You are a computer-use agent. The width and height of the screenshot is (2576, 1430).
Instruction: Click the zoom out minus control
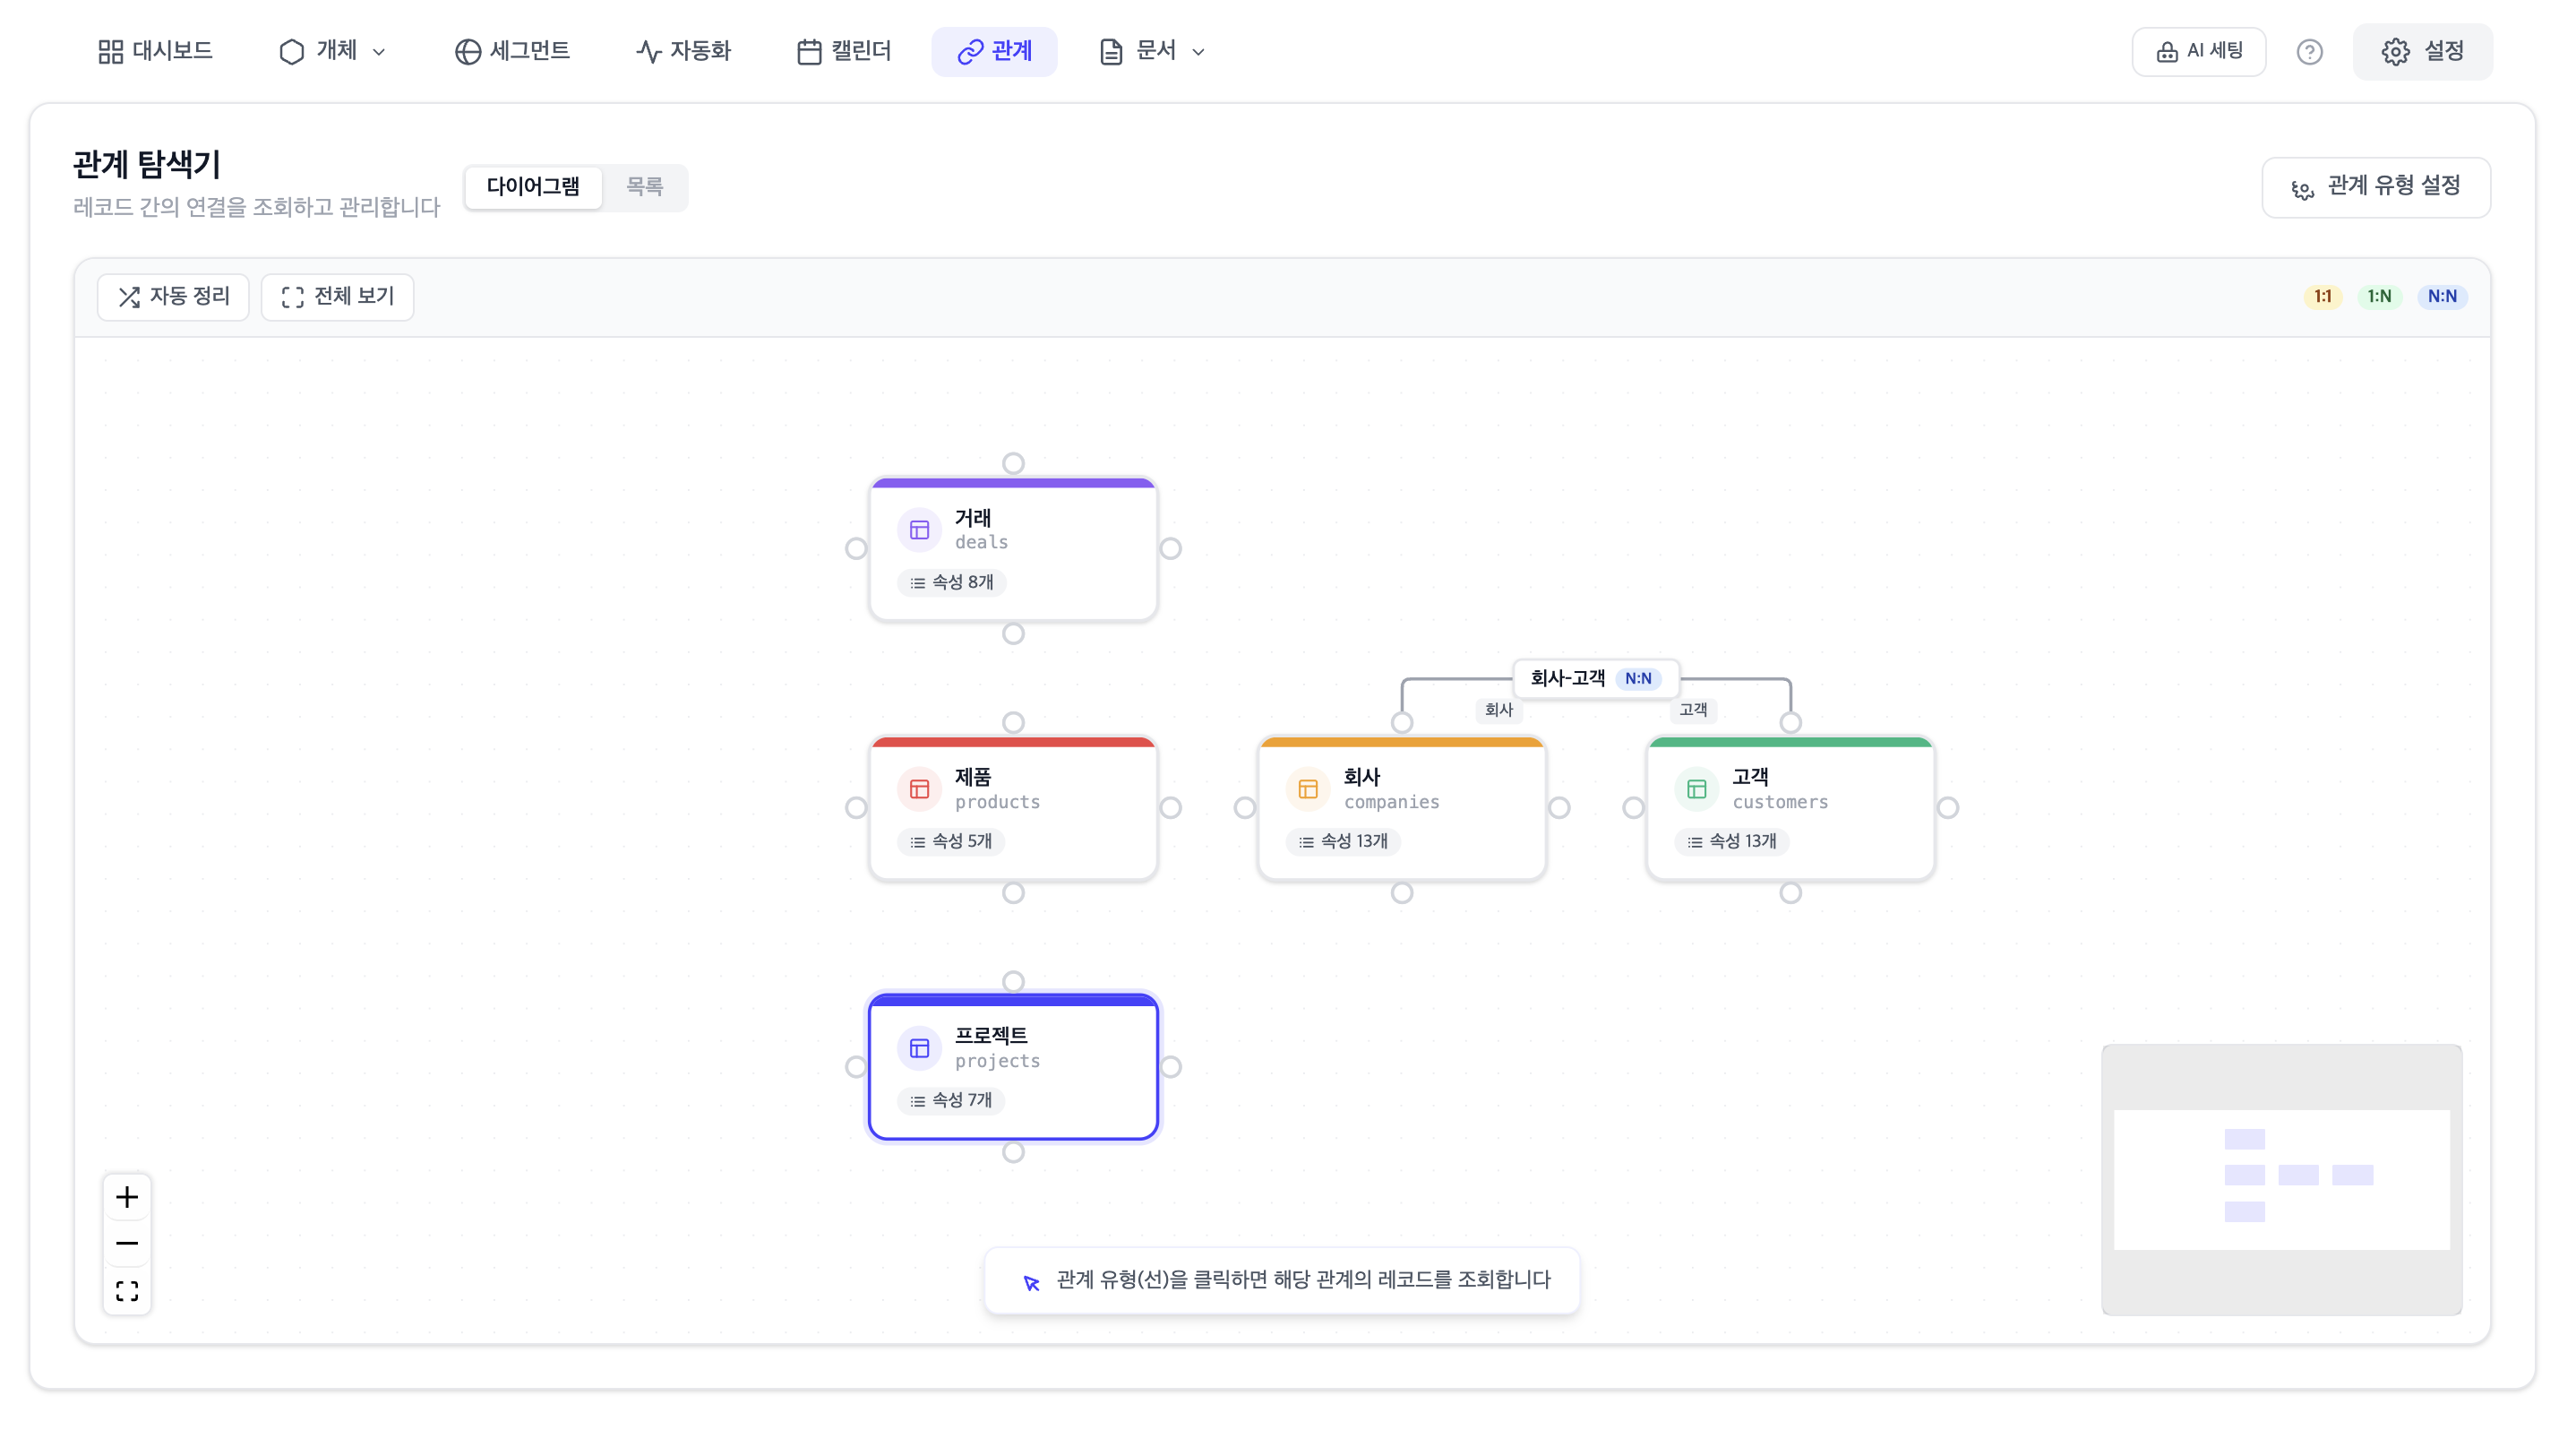tap(127, 1243)
